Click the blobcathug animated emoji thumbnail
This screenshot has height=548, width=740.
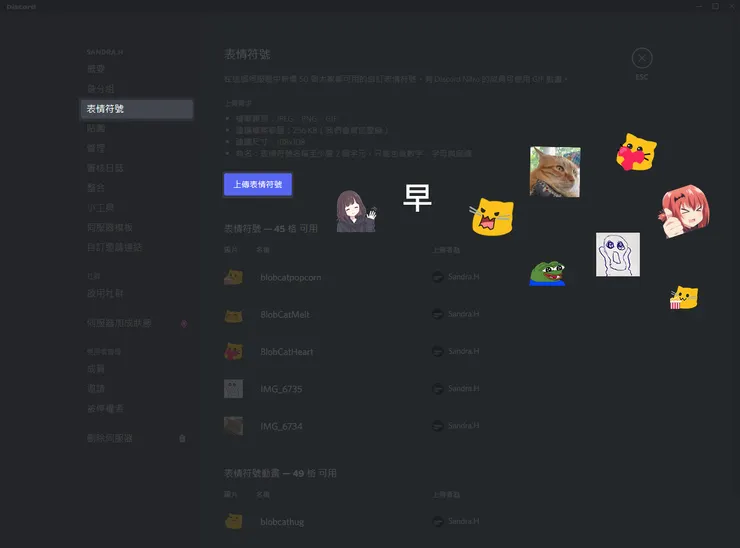click(x=233, y=522)
